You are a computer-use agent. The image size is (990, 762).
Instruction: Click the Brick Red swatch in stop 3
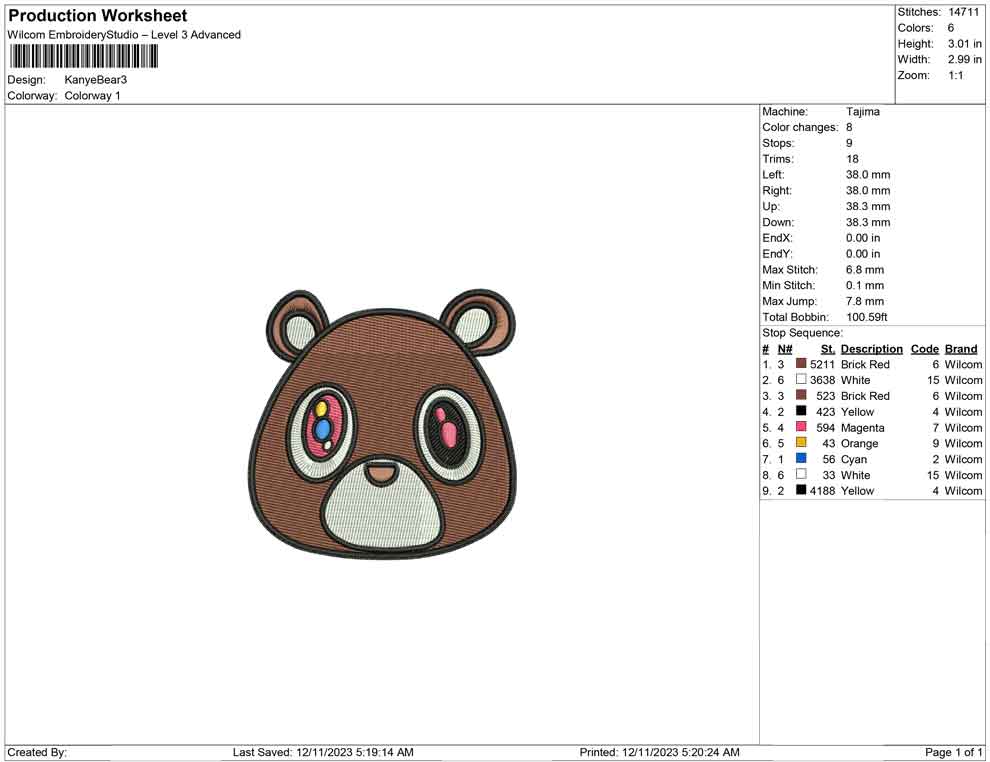801,395
